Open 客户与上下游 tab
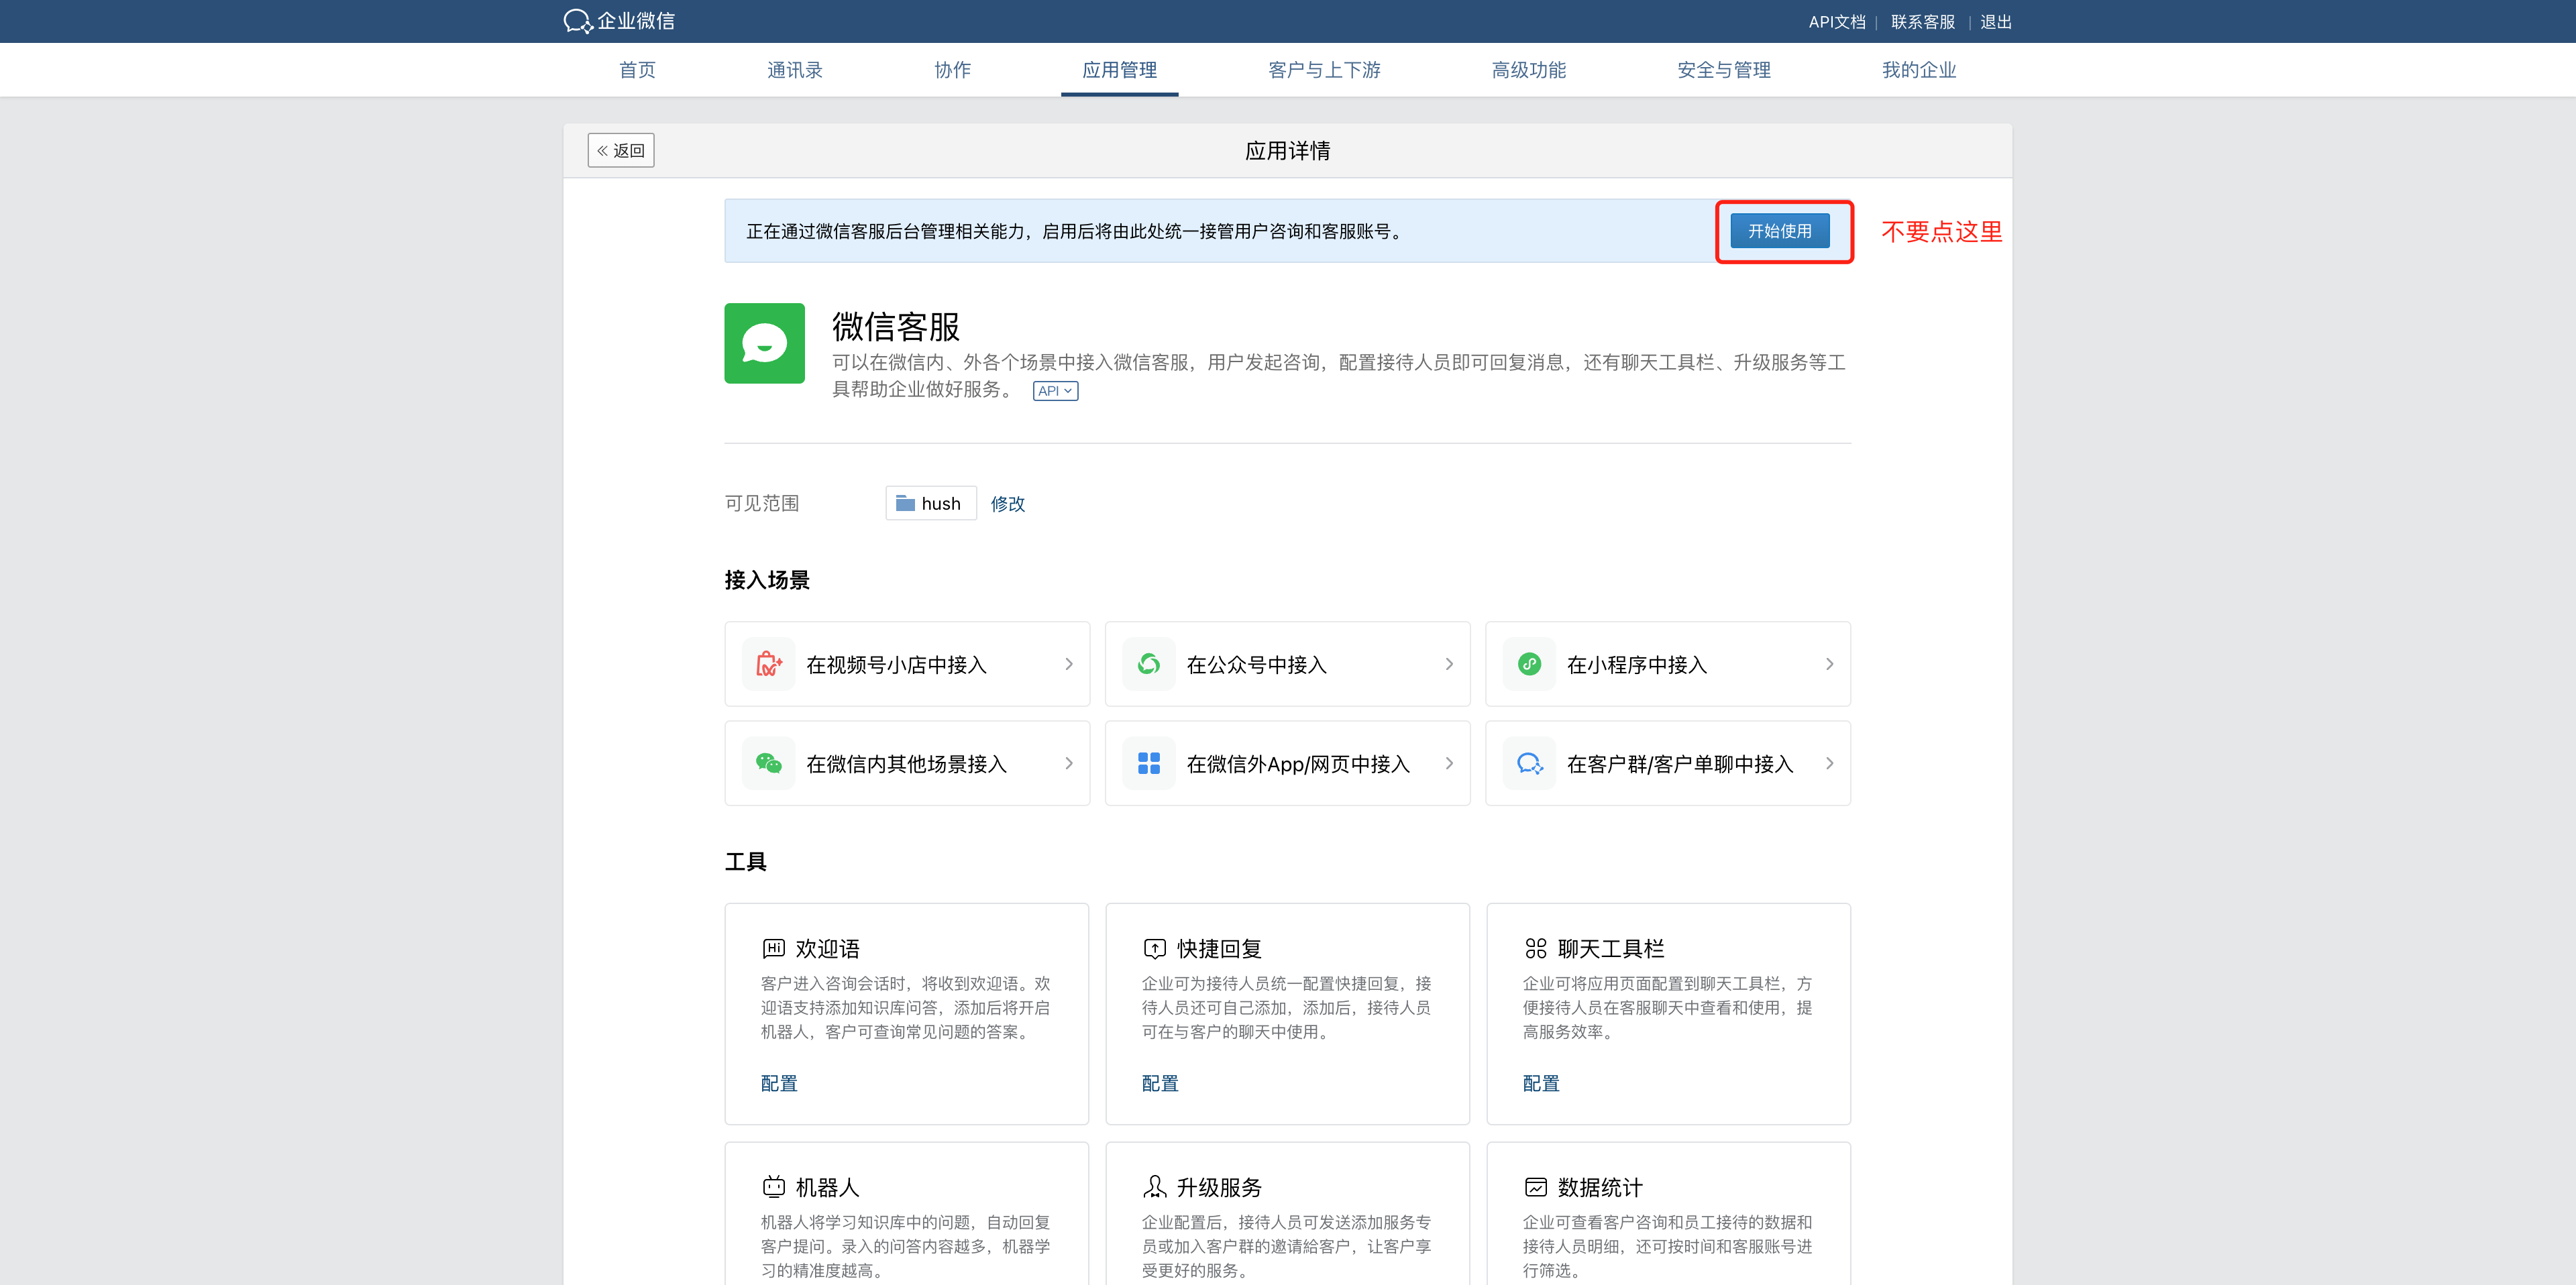This screenshot has height=1285, width=2576. tap(1324, 70)
